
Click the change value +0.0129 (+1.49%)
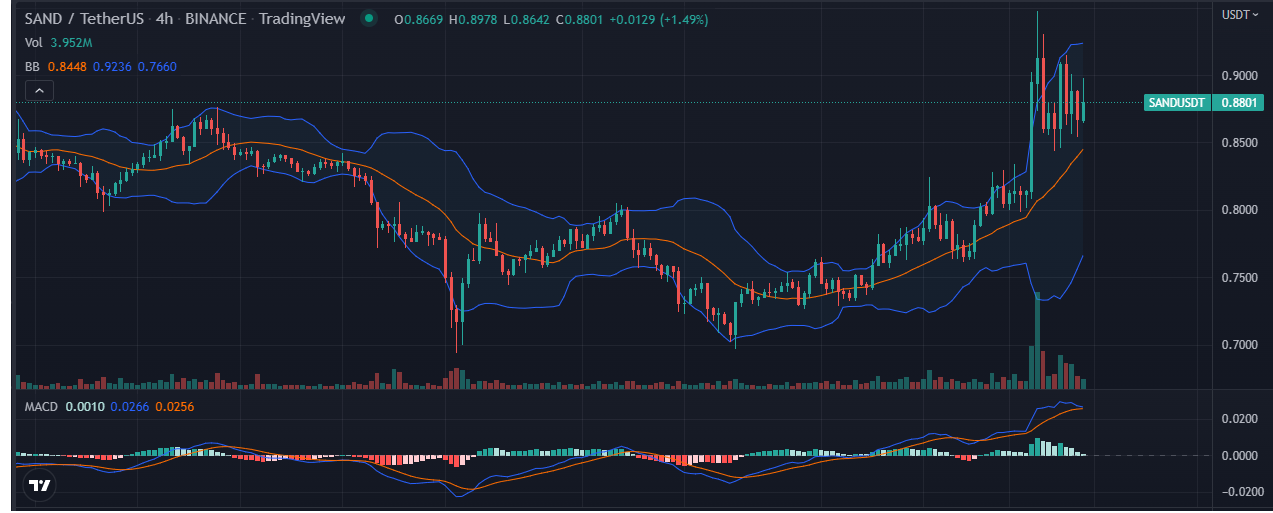(658, 20)
